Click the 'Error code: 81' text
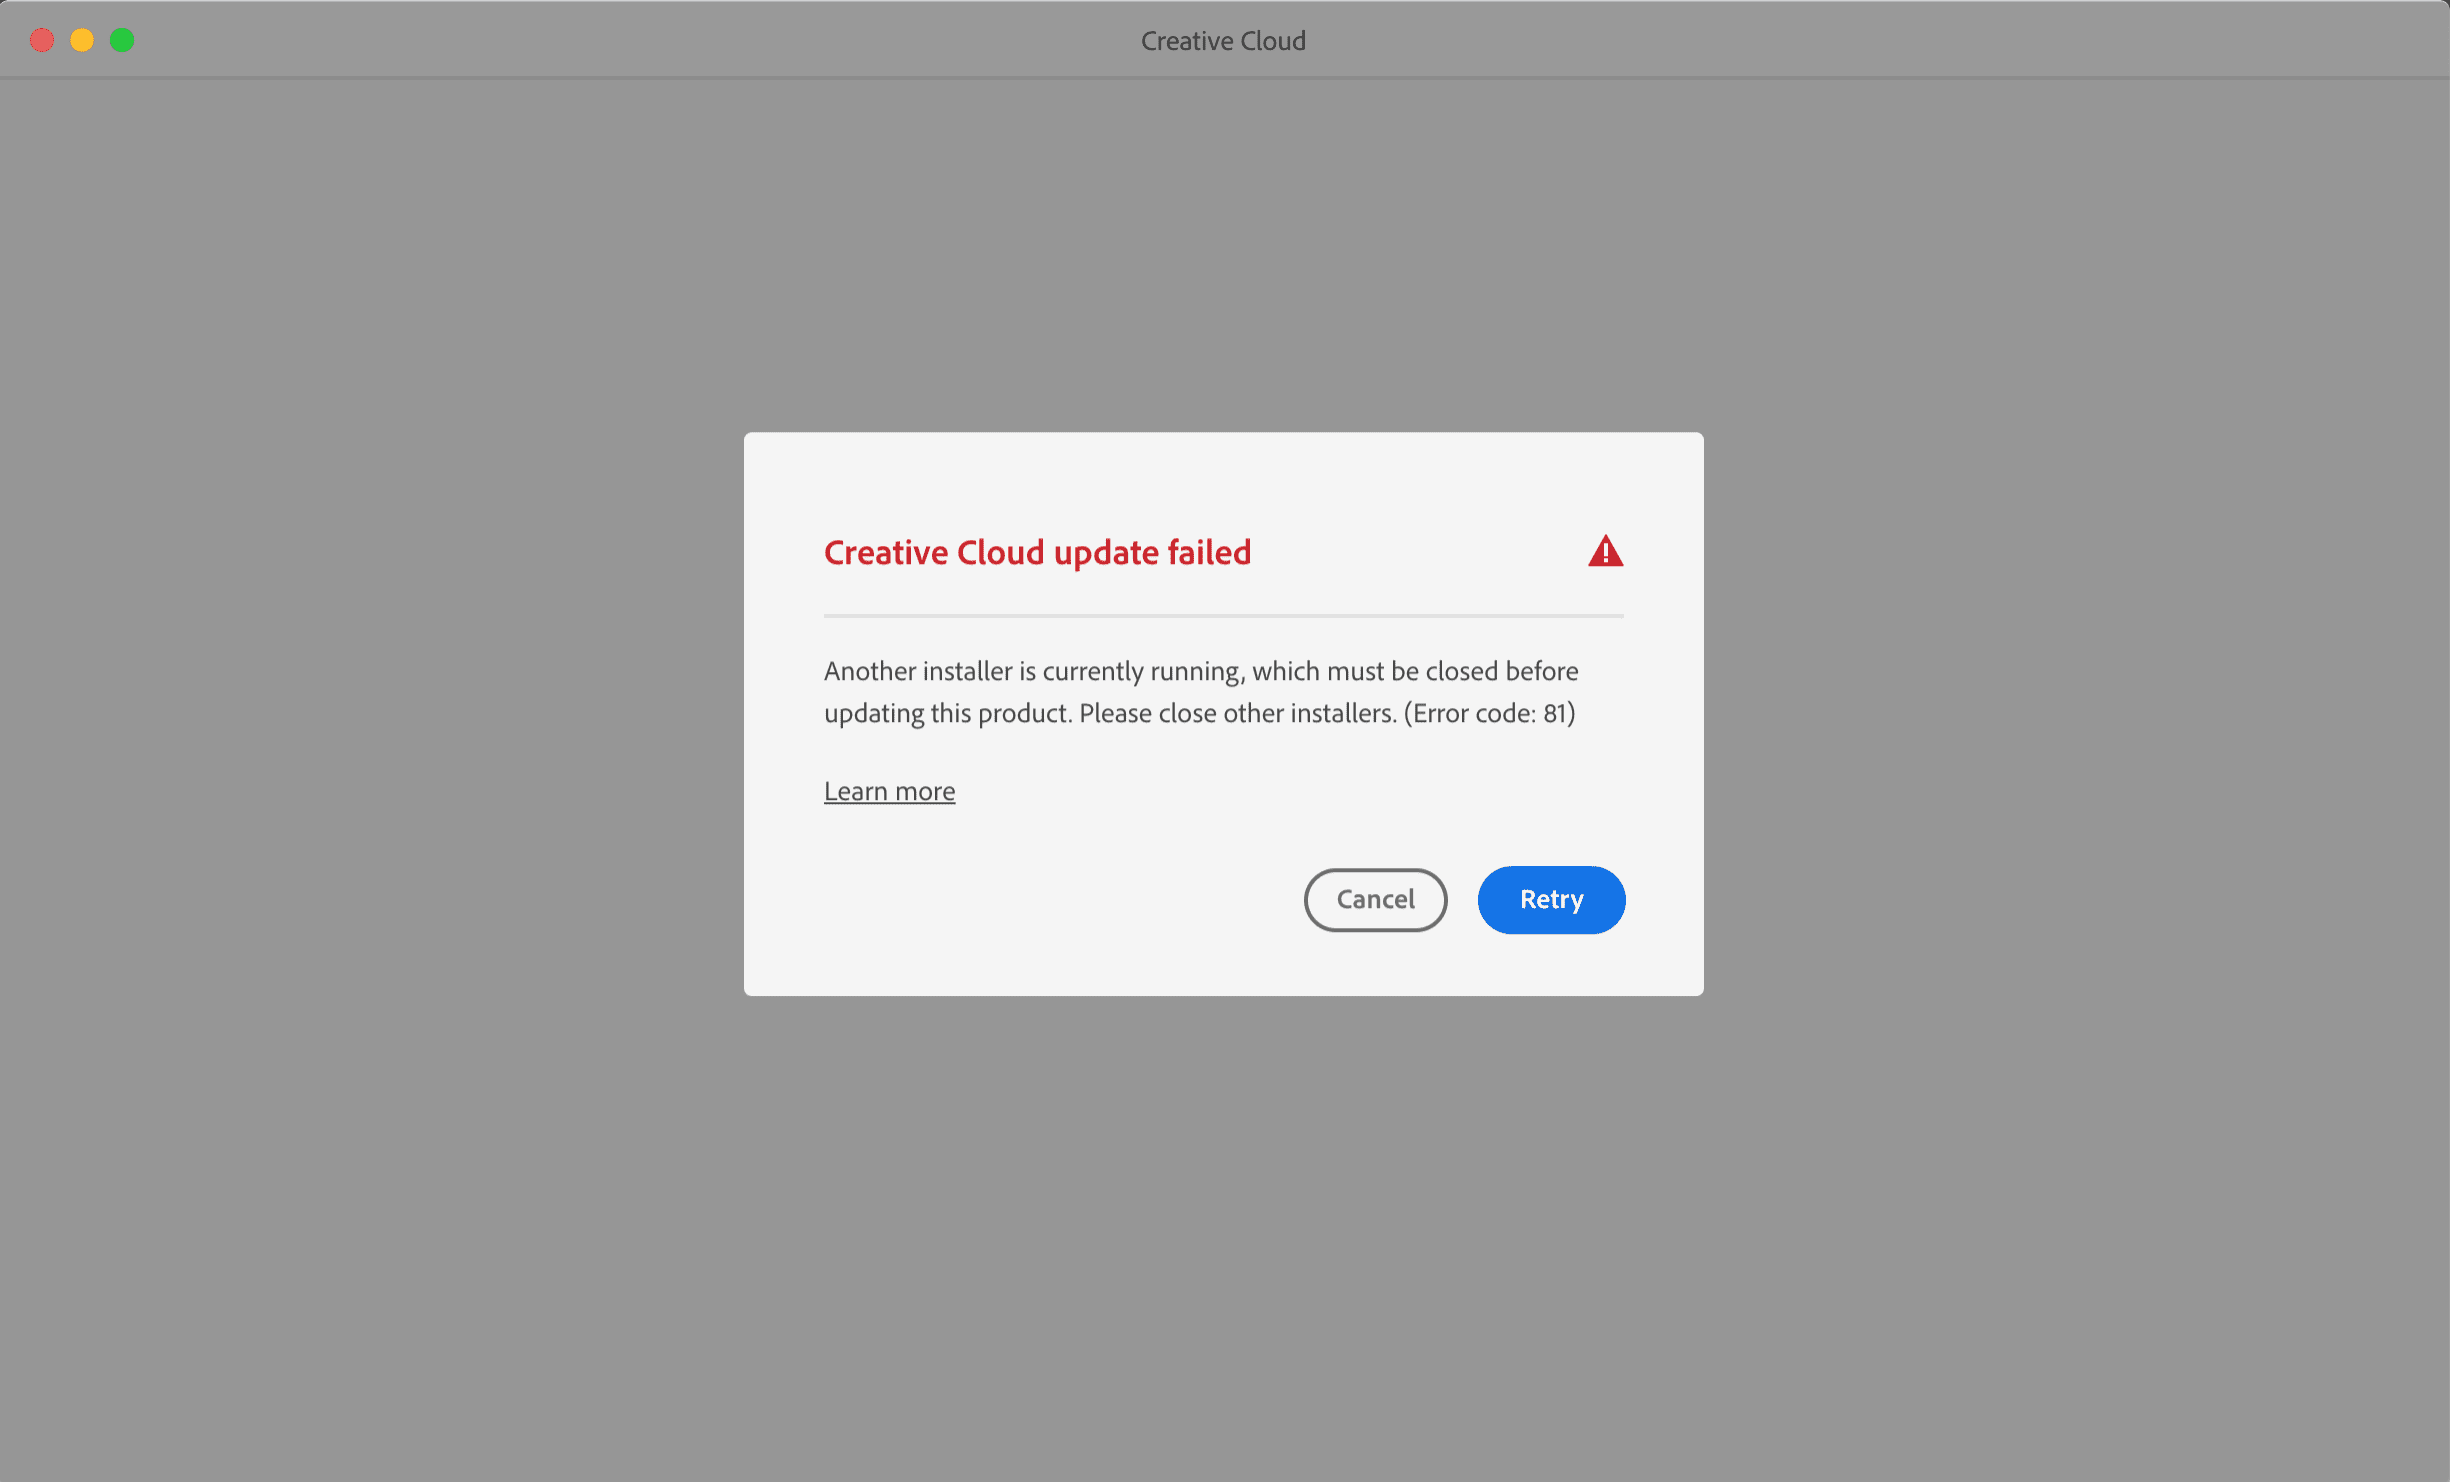This screenshot has height=1482, width=2450. pos(1489,713)
